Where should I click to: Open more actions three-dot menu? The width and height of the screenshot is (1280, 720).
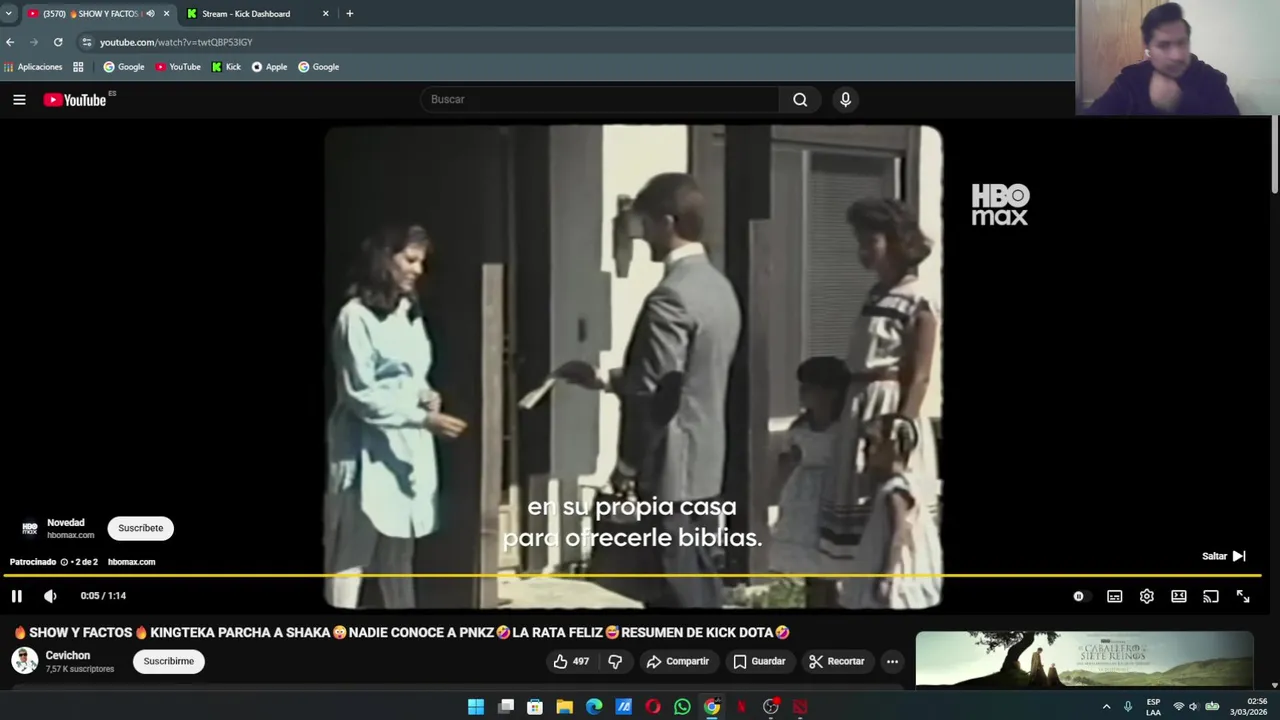pyautogui.click(x=892, y=661)
